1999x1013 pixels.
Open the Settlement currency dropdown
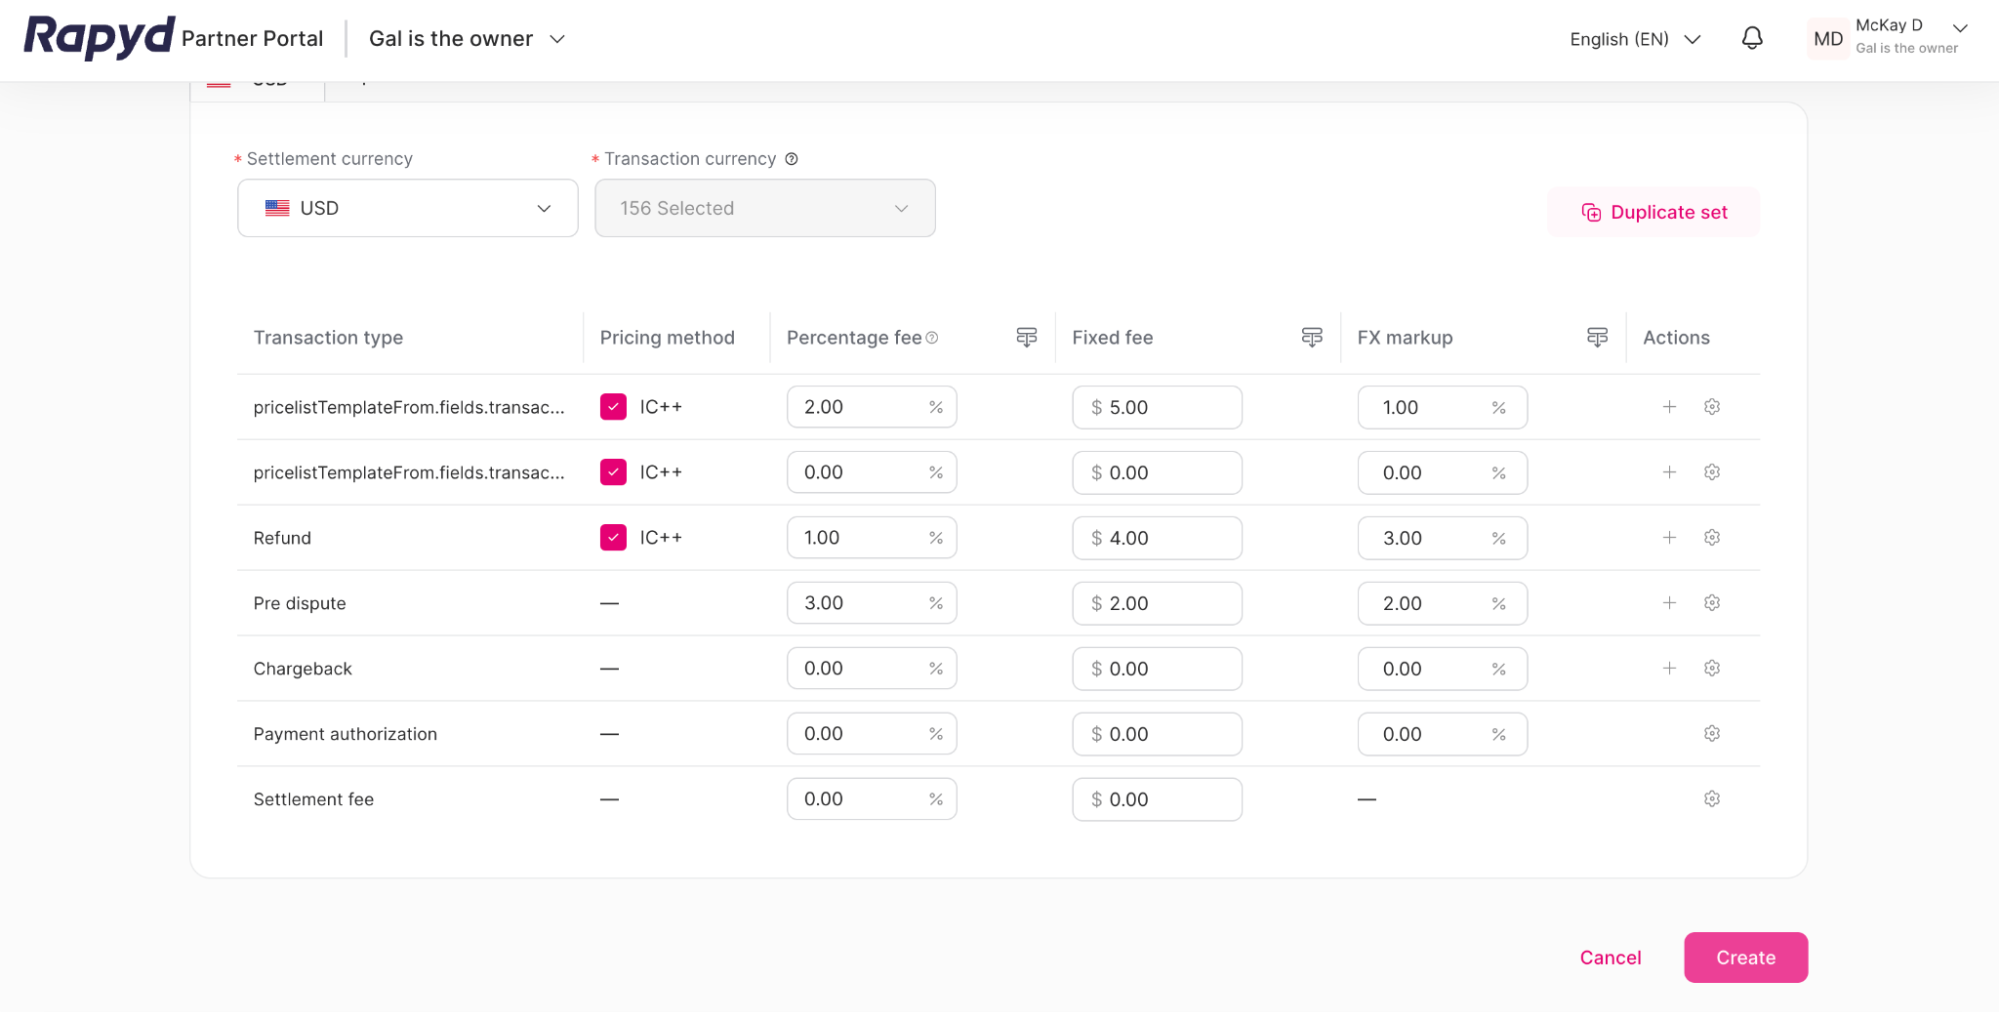point(406,208)
